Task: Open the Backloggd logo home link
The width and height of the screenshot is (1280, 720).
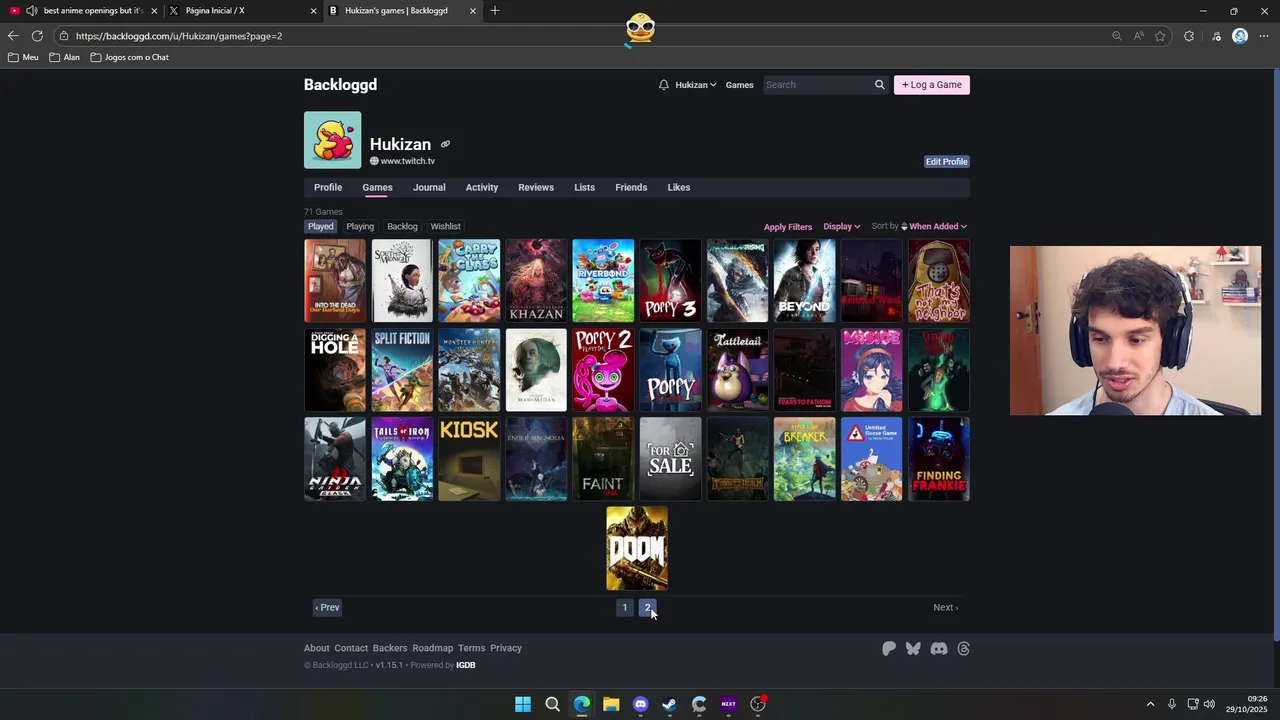Action: coord(340,85)
